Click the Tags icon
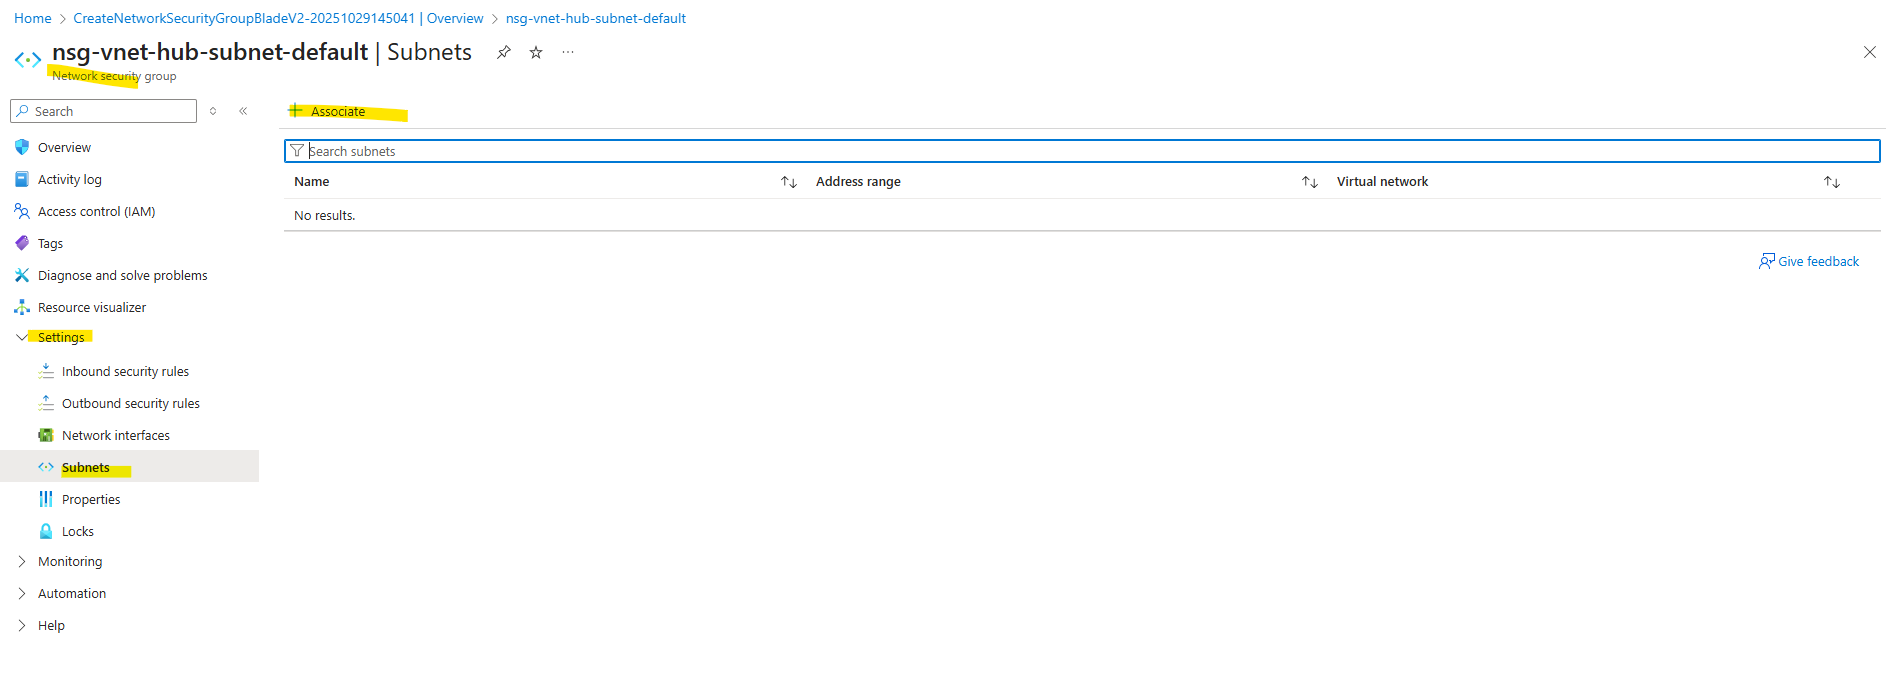 point(22,243)
